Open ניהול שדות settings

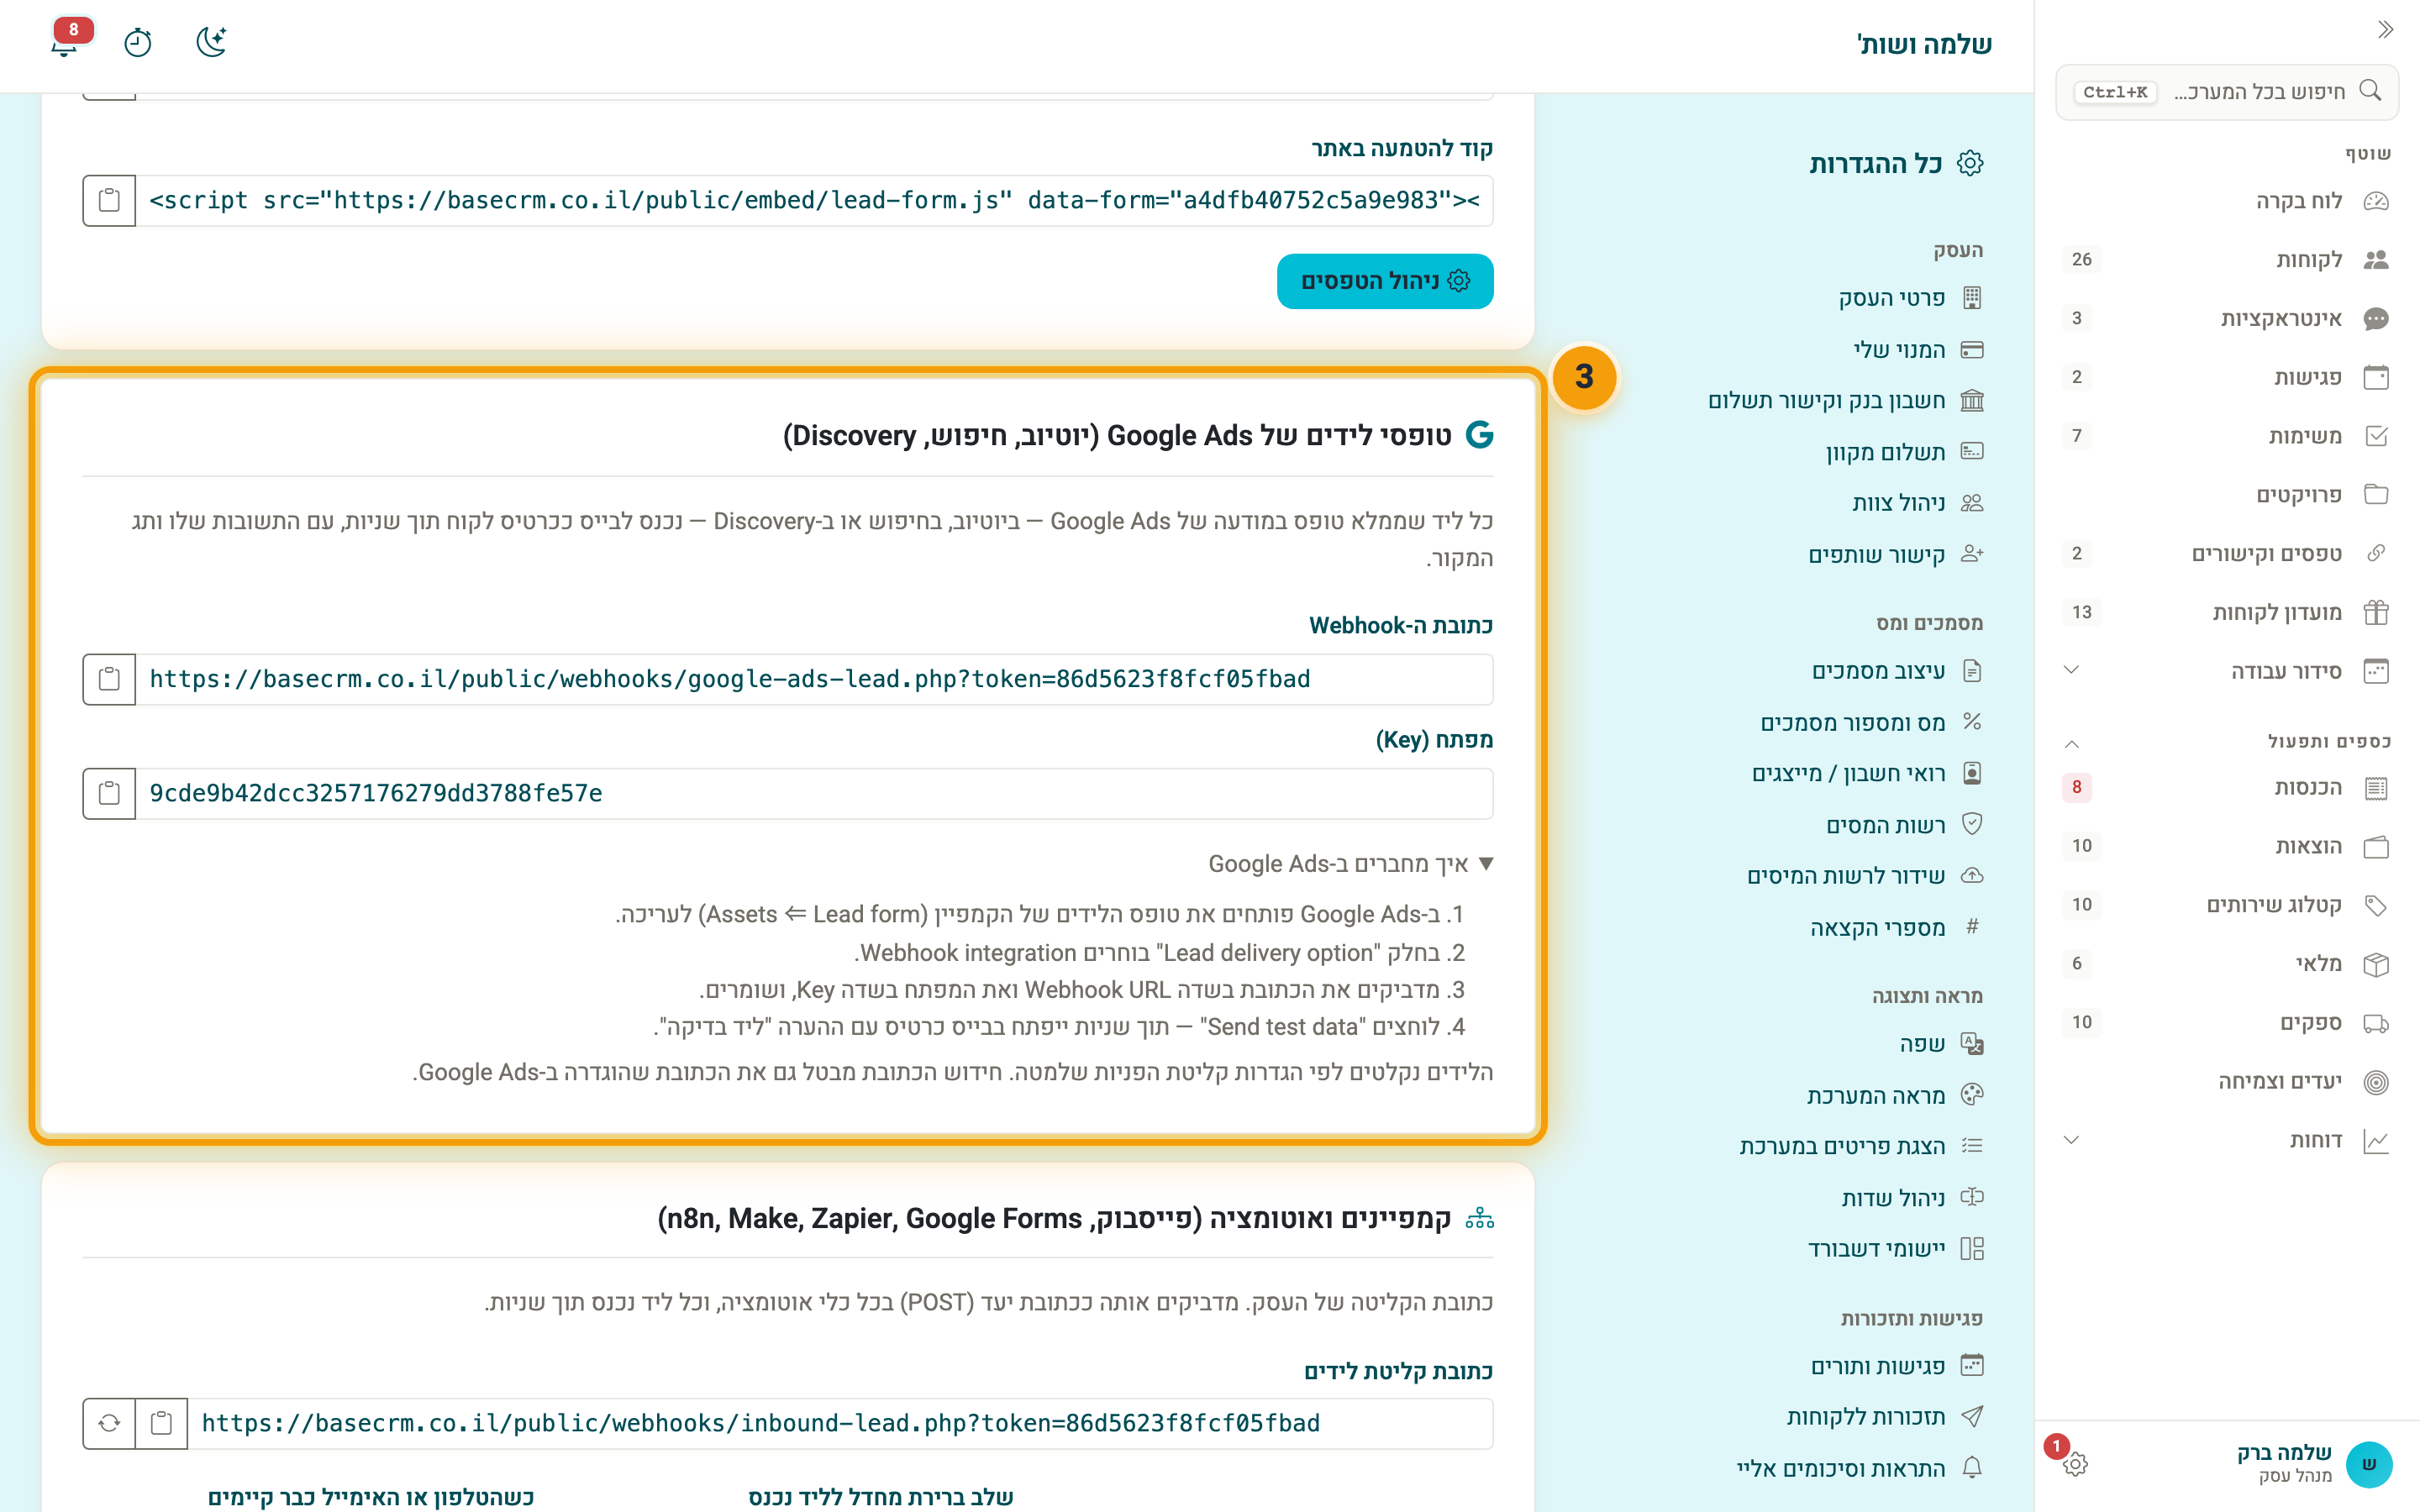point(1912,1198)
